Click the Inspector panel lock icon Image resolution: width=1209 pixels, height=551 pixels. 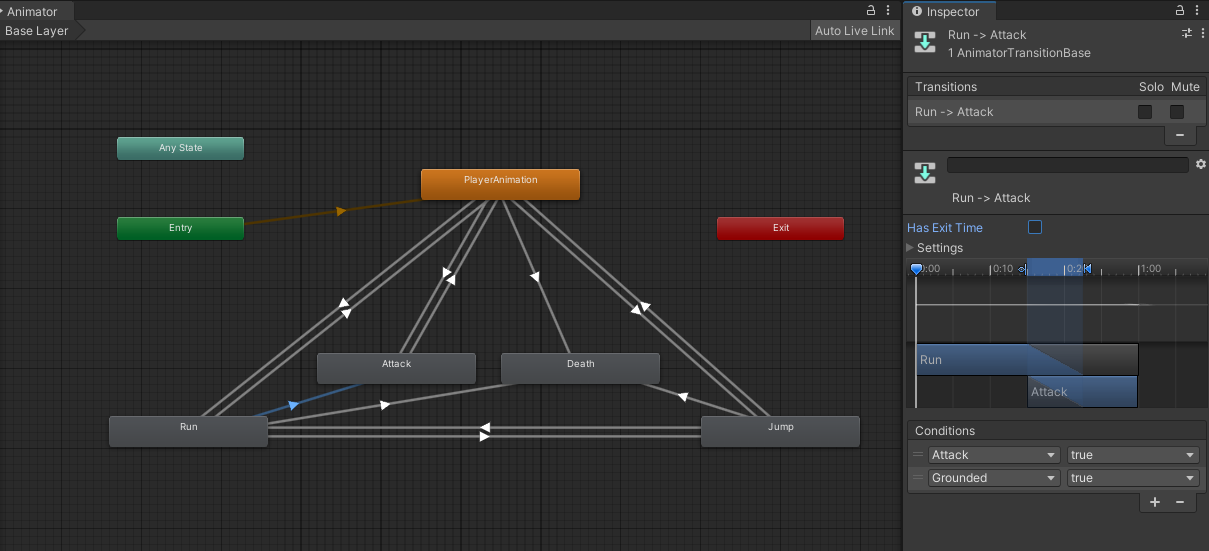[x=1180, y=11]
